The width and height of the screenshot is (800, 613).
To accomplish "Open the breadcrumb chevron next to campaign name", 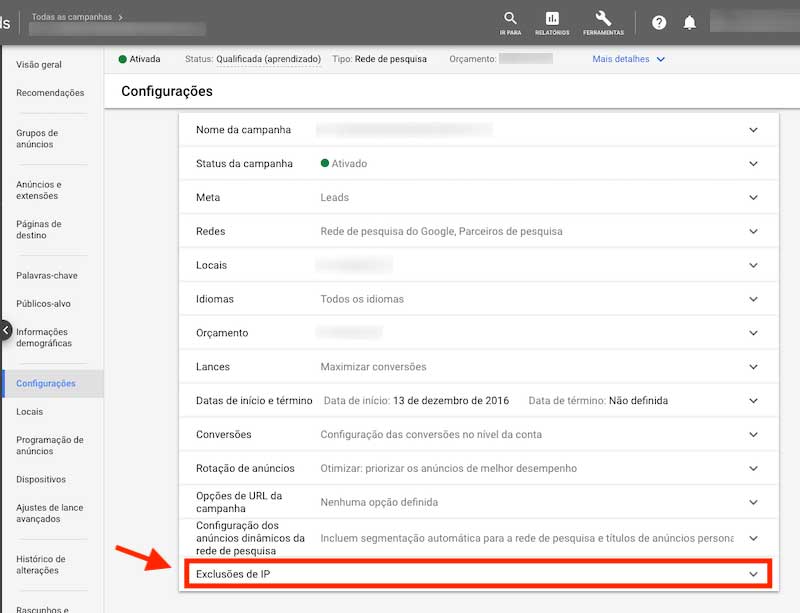I will pos(123,17).
